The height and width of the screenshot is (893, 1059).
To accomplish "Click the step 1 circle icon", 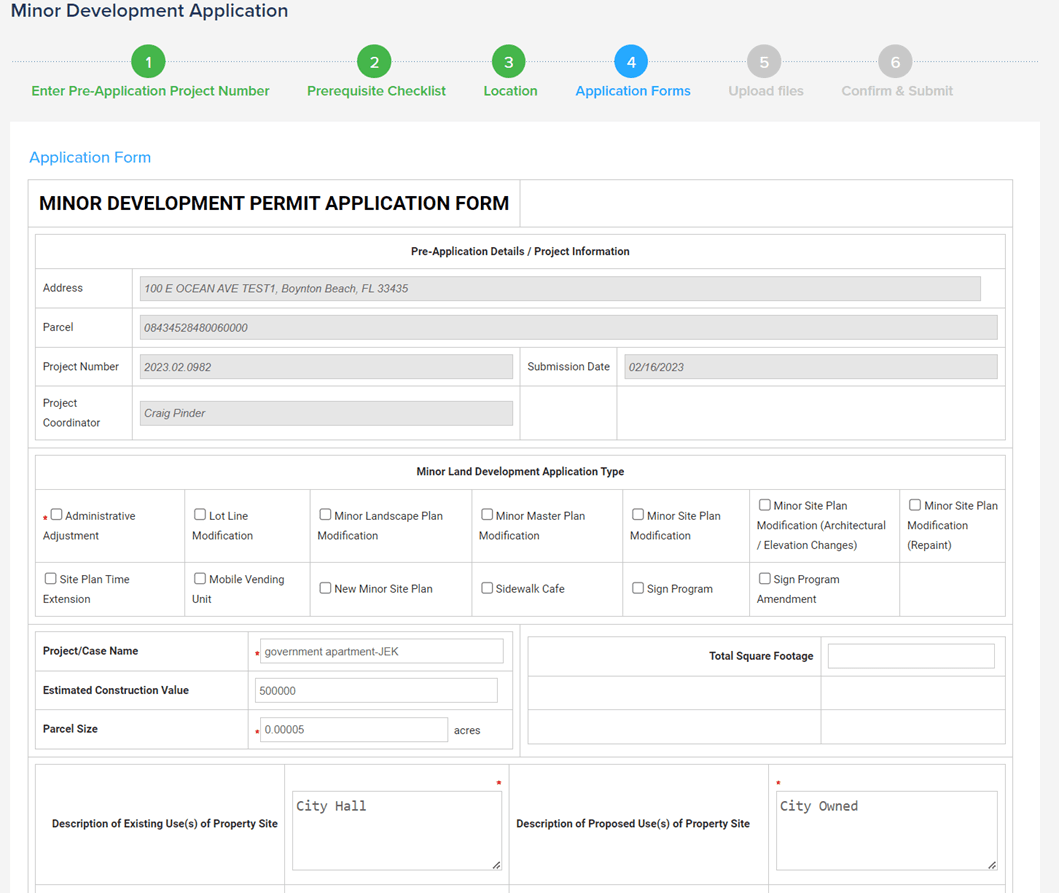I will pyautogui.click(x=148, y=62).
